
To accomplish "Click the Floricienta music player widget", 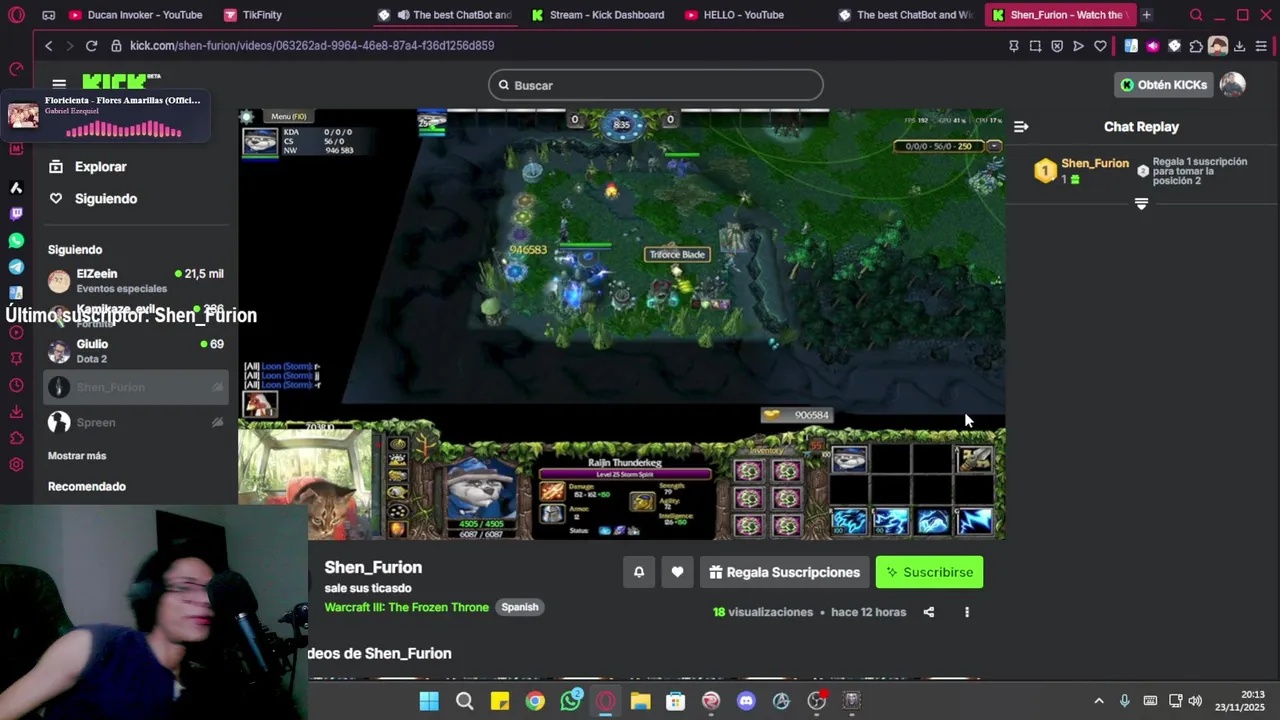I will [x=106, y=115].
